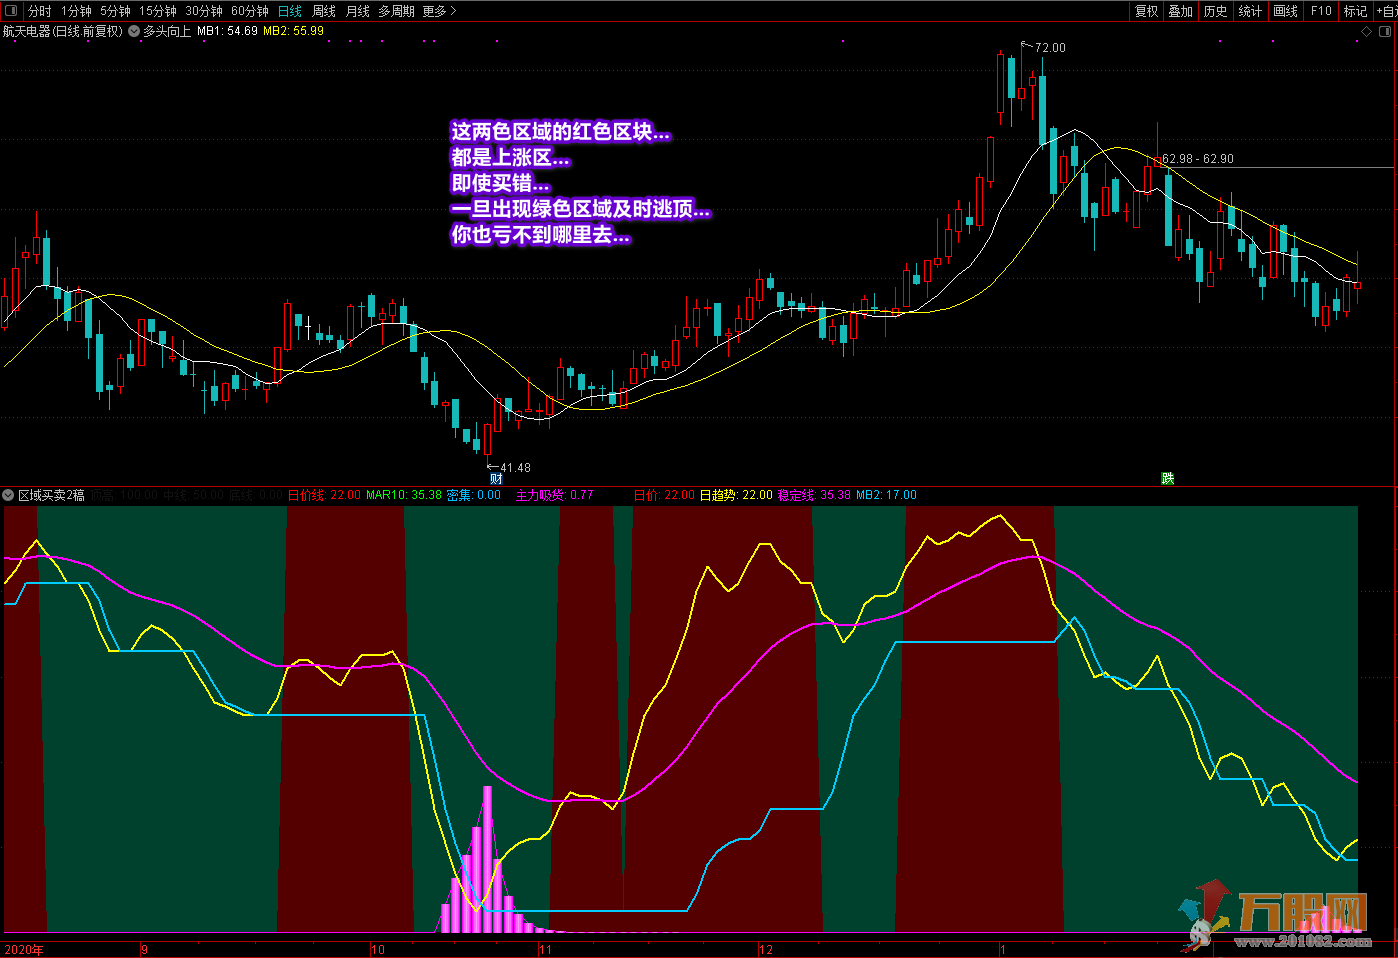Expand the 更多 periods list
This screenshot has height=958, width=1398.
click(x=439, y=11)
